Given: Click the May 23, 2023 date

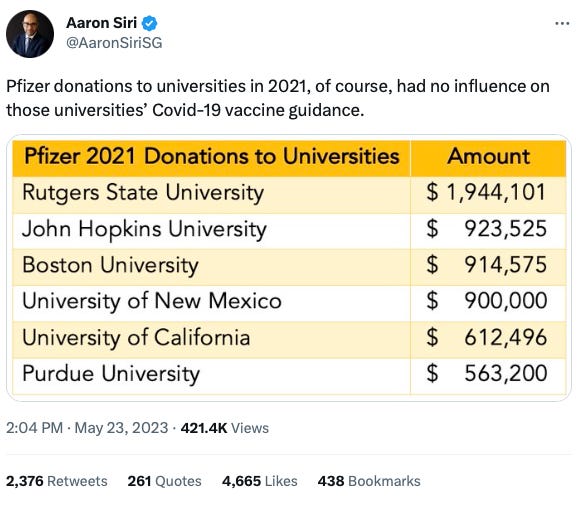Looking at the screenshot, I should tap(121, 428).
